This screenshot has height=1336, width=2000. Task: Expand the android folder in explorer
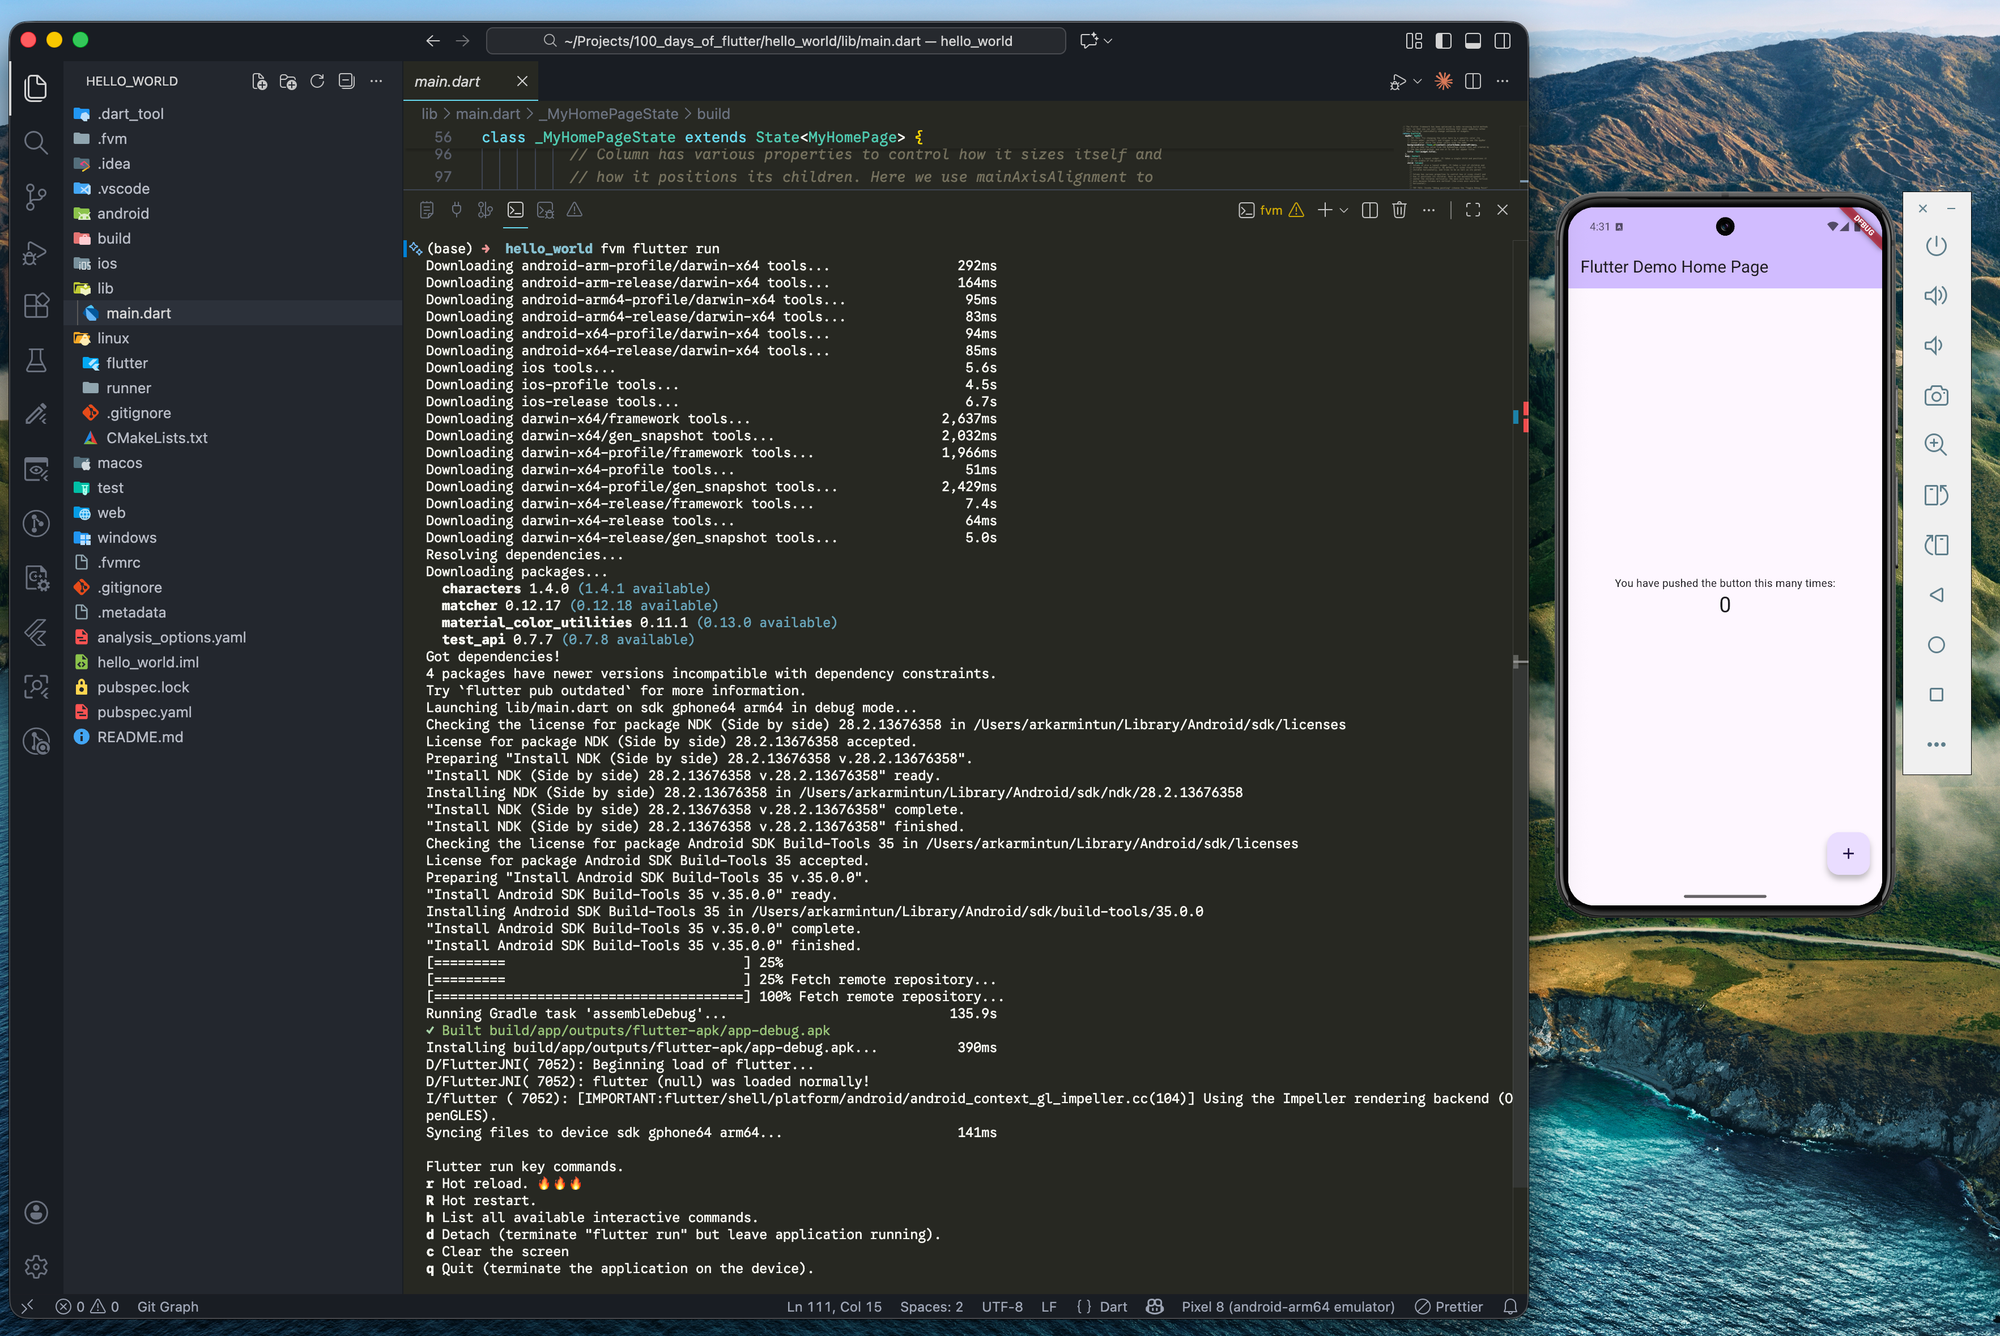coord(123,213)
